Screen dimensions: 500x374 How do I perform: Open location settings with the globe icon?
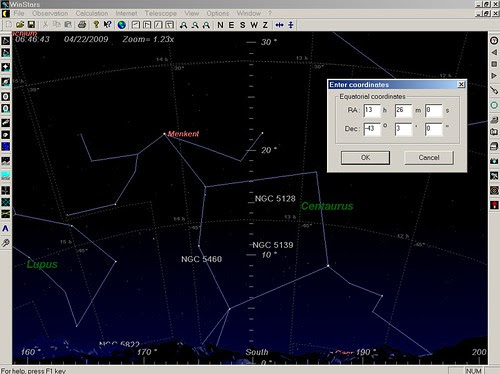122,25
